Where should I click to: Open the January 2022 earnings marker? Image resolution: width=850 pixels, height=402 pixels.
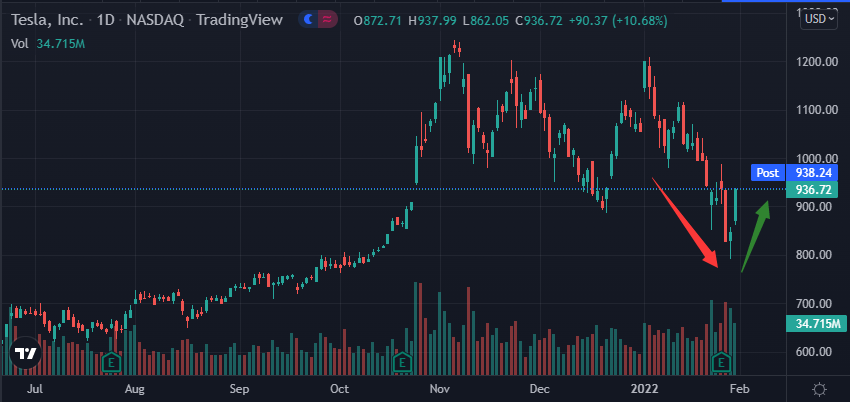pyautogui.click(x=722, y=362)
